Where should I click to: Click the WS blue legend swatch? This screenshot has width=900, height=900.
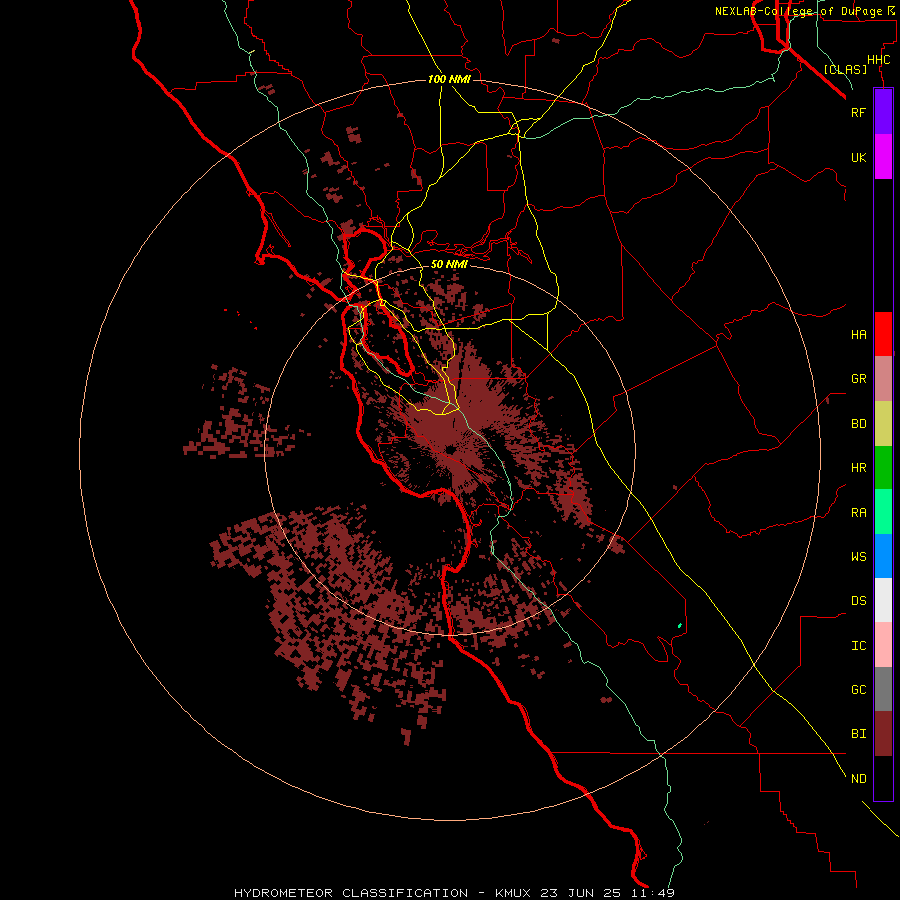pyautogui.click(x=883, y=556)
